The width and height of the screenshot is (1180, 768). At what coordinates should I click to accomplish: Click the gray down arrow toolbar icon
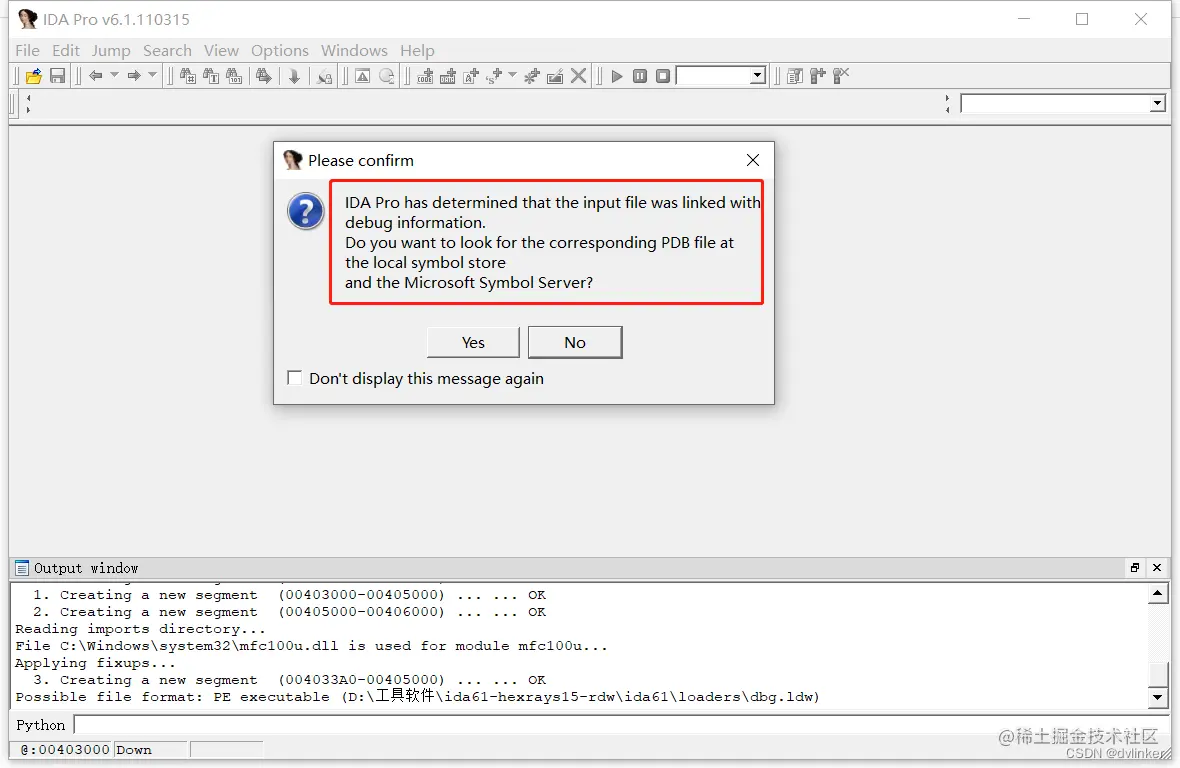click(294, 76)
